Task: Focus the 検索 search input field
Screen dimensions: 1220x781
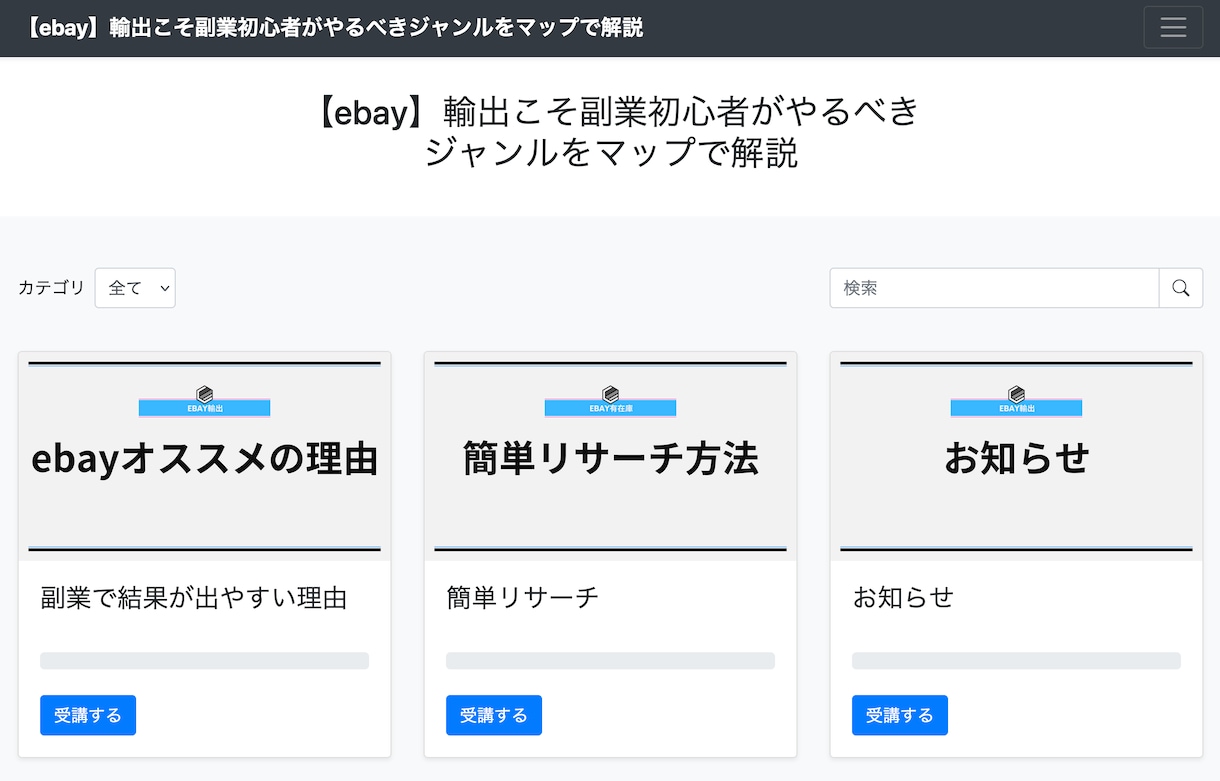Action: coord(994,288)
